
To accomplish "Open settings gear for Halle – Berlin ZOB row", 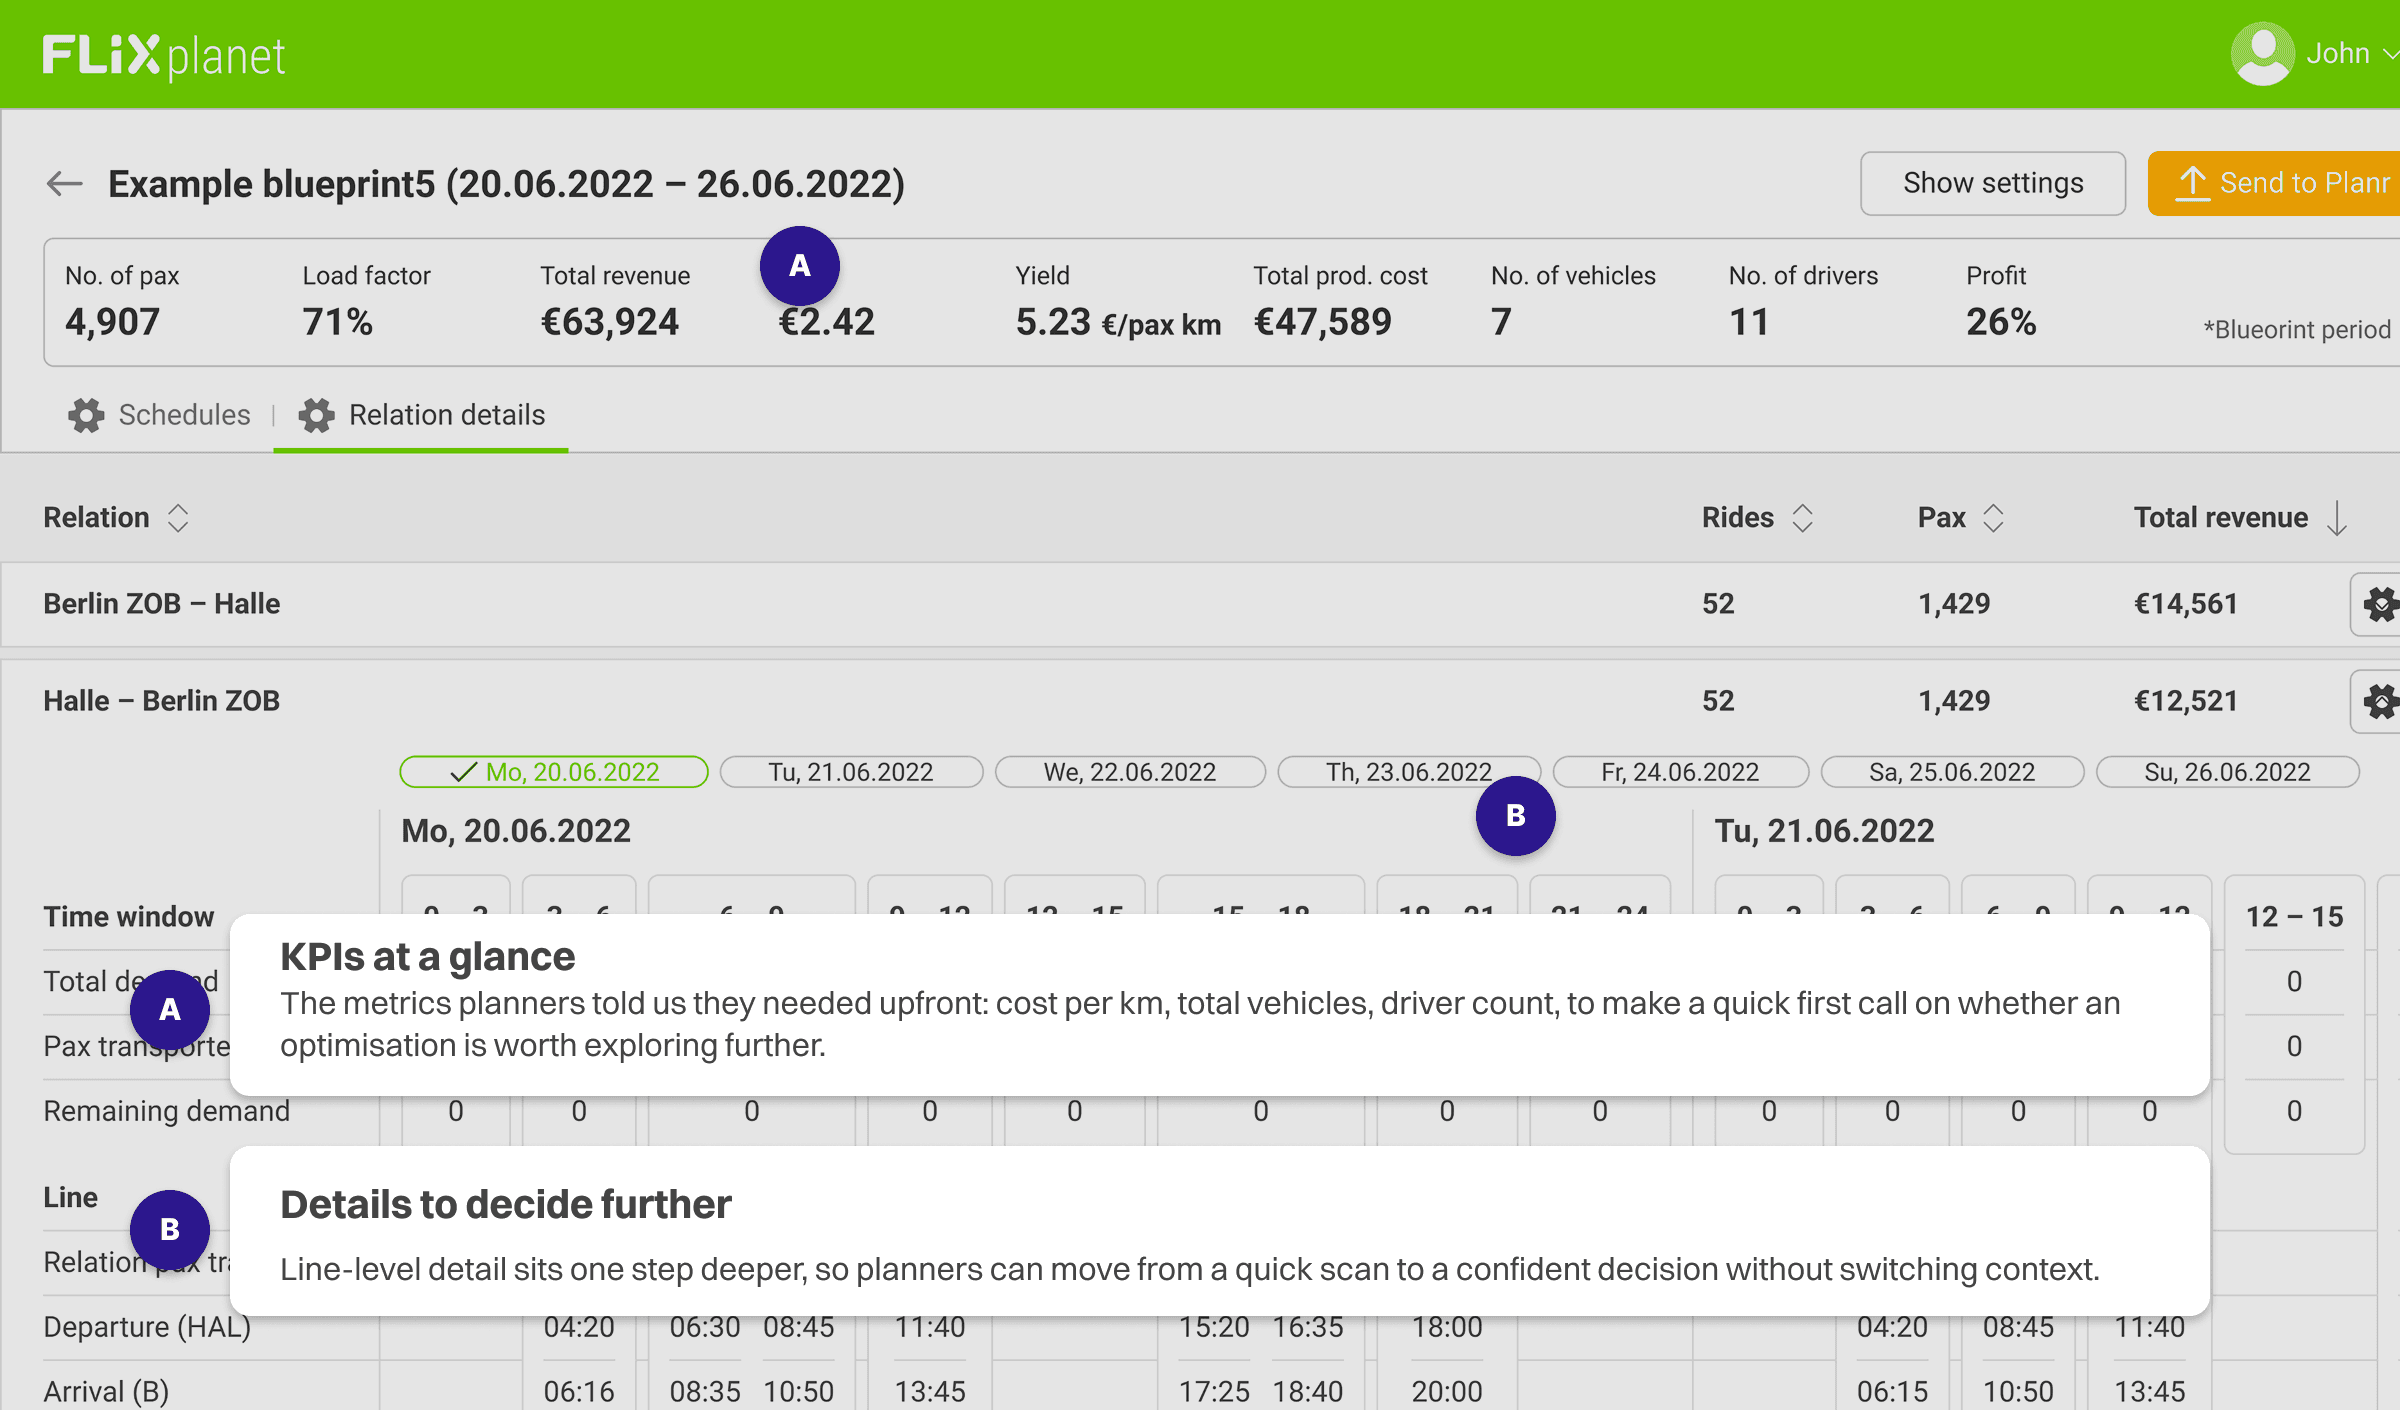I will (x=2380, y=701).
